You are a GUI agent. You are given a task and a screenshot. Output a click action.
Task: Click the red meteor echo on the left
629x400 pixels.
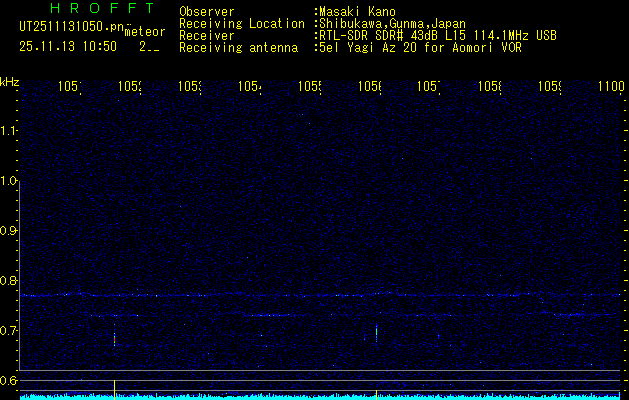point(115,338)
